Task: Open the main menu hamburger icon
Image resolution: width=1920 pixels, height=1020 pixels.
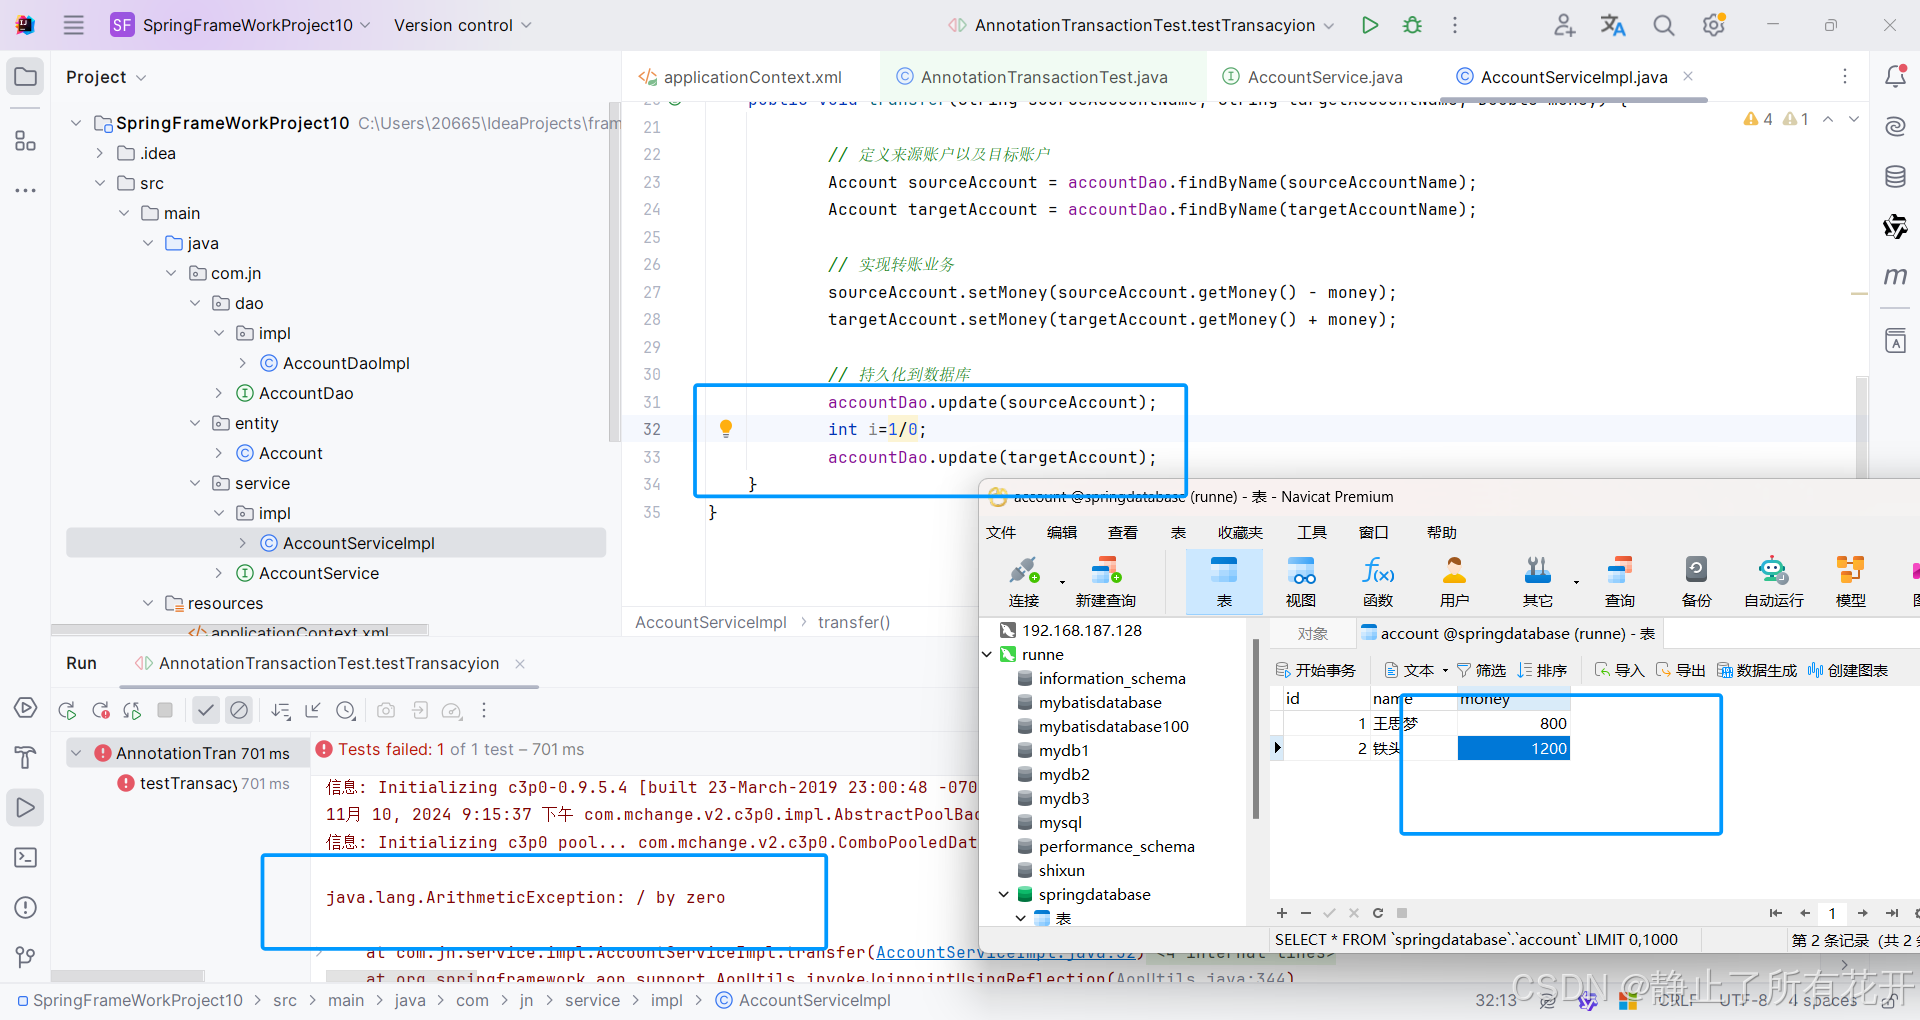Action: (74, 25)
